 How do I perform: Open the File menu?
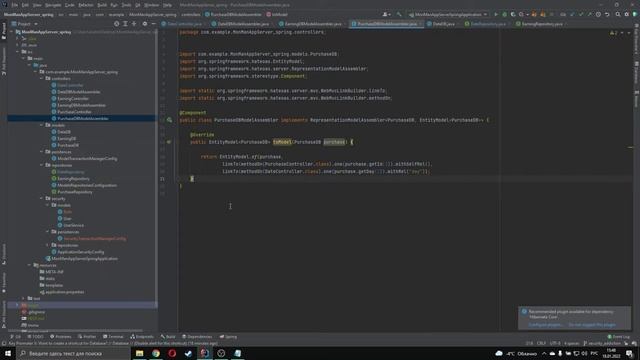point(14,5)
